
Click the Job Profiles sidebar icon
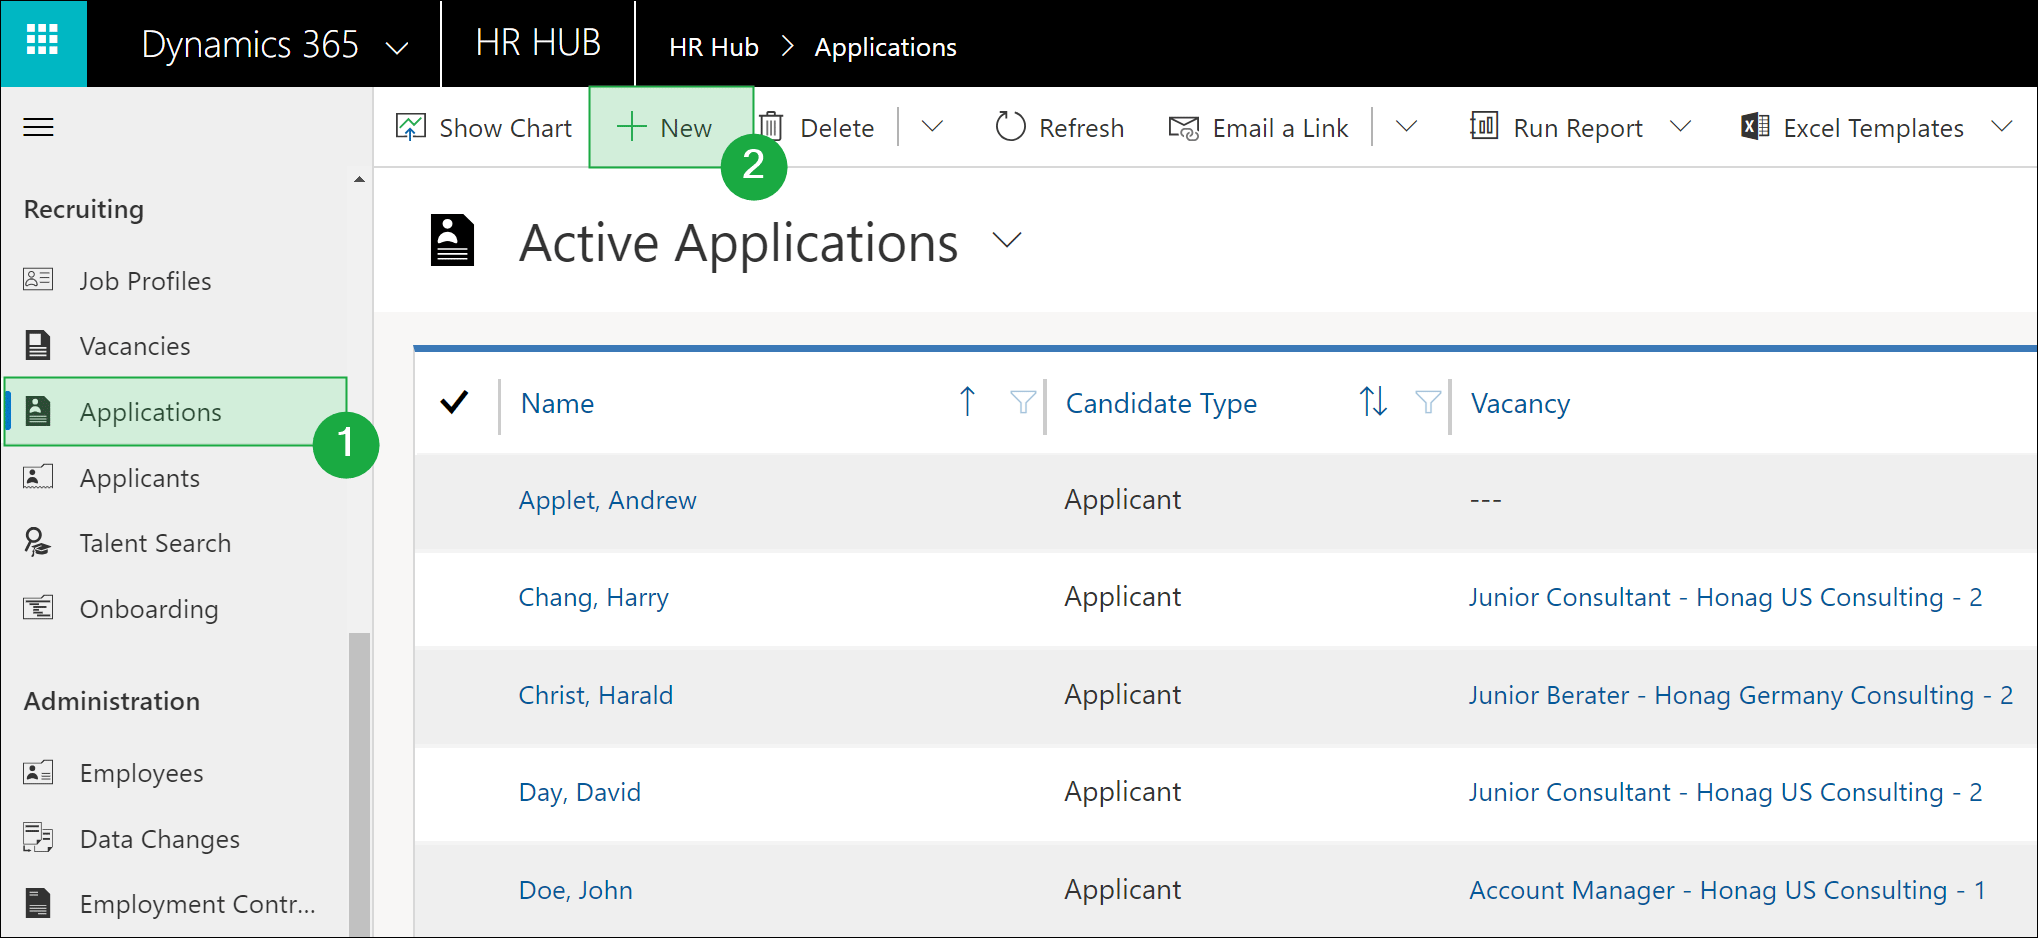38,279
